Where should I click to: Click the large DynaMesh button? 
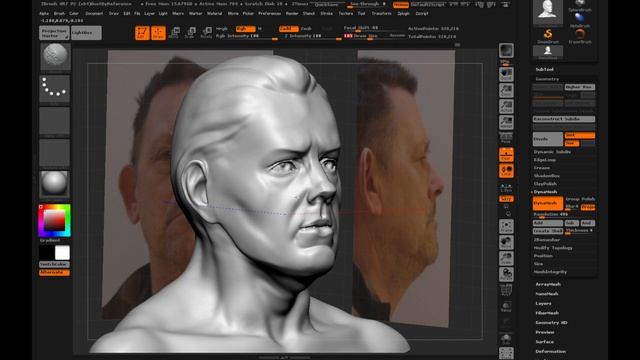(x=548, y=203)
